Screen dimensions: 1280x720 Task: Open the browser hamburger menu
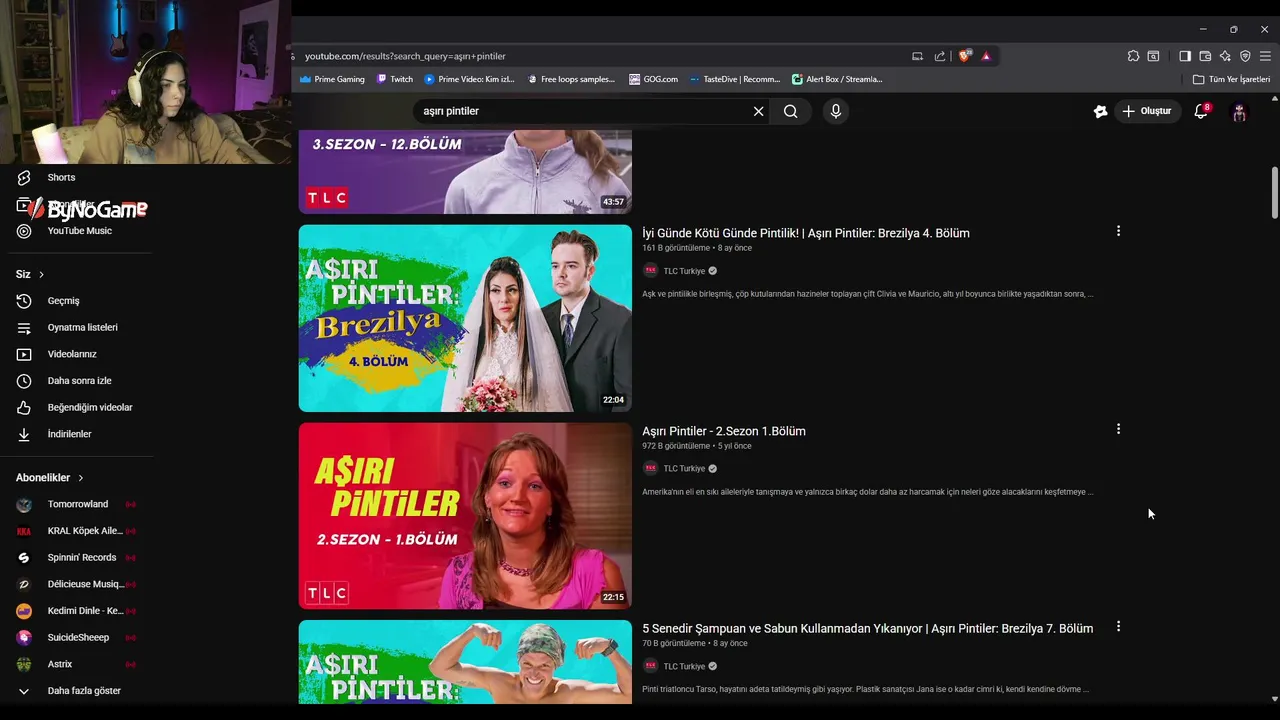(1265, 56)
